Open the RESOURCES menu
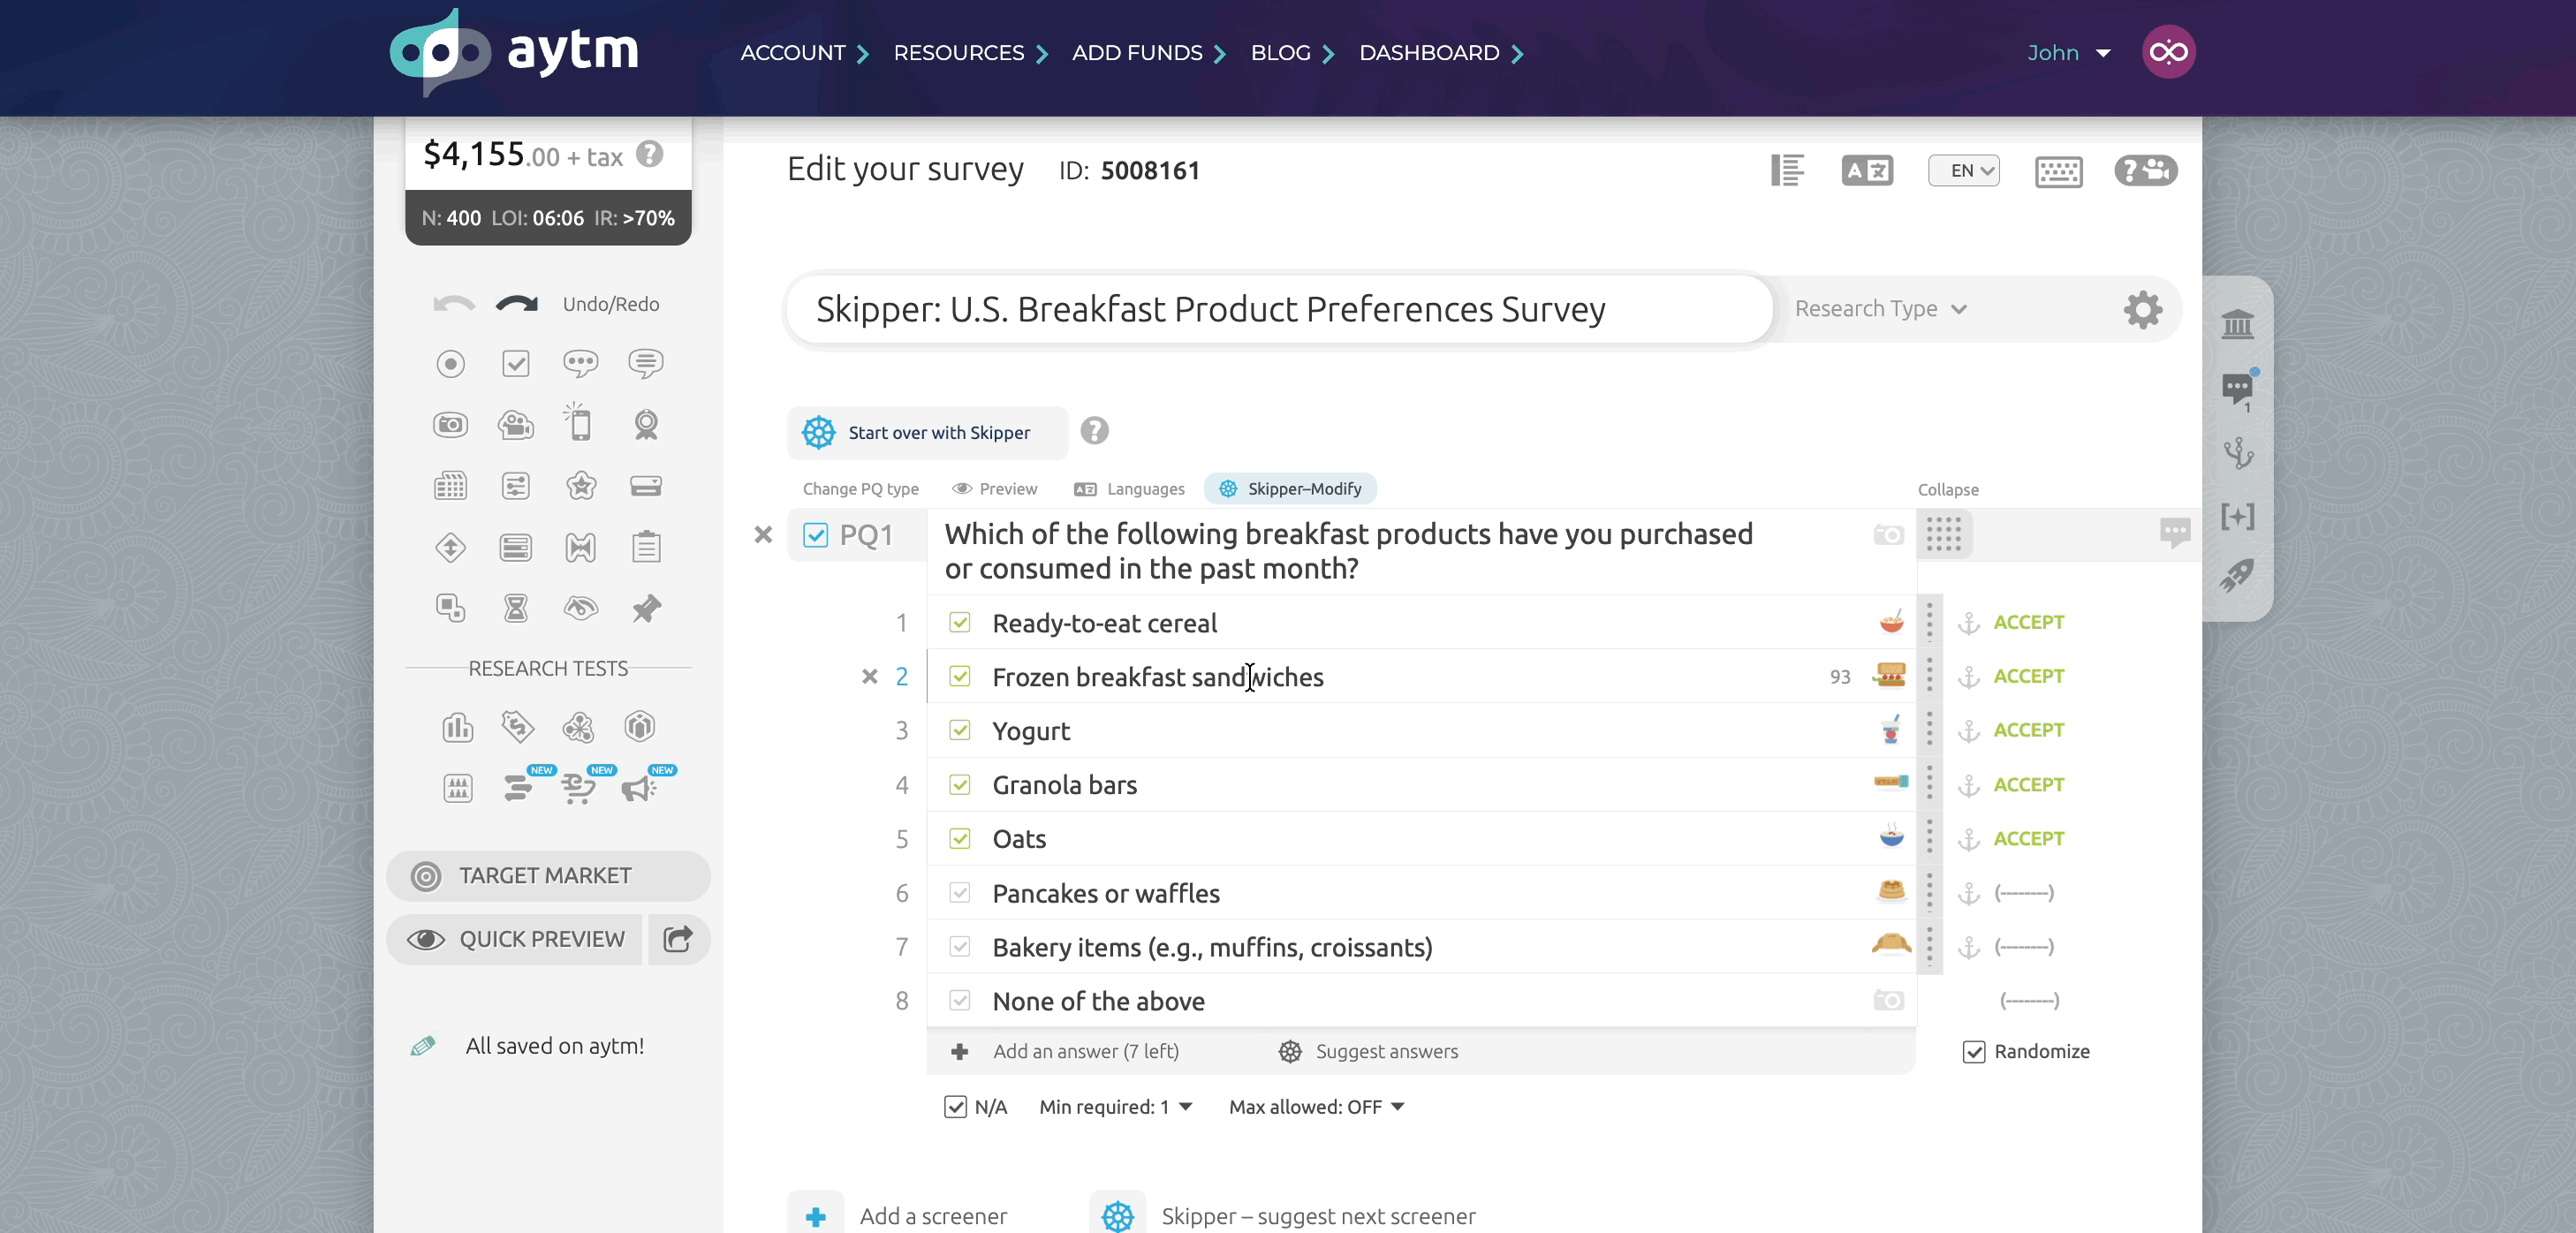Viewport: 2576px width, 1233px height. tap(970, 53)
